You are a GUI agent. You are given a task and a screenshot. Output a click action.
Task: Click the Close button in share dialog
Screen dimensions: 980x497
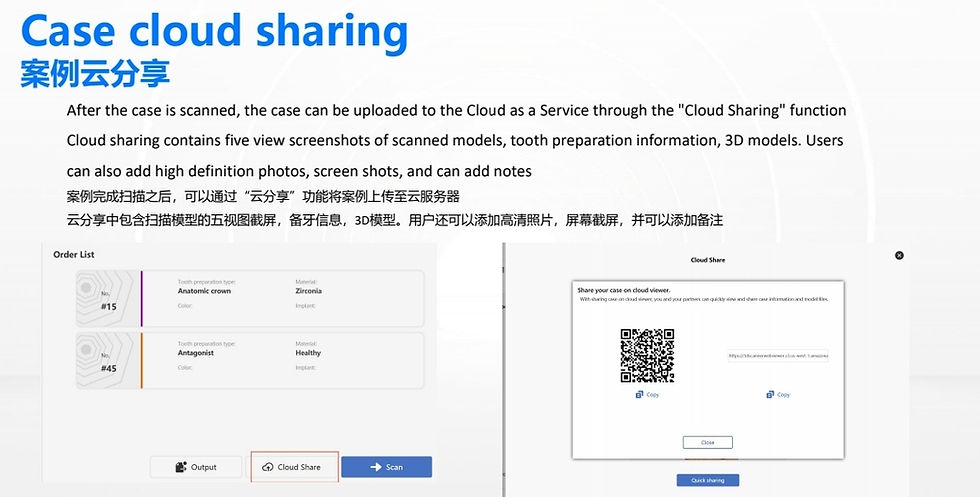(x=708, y=443)
